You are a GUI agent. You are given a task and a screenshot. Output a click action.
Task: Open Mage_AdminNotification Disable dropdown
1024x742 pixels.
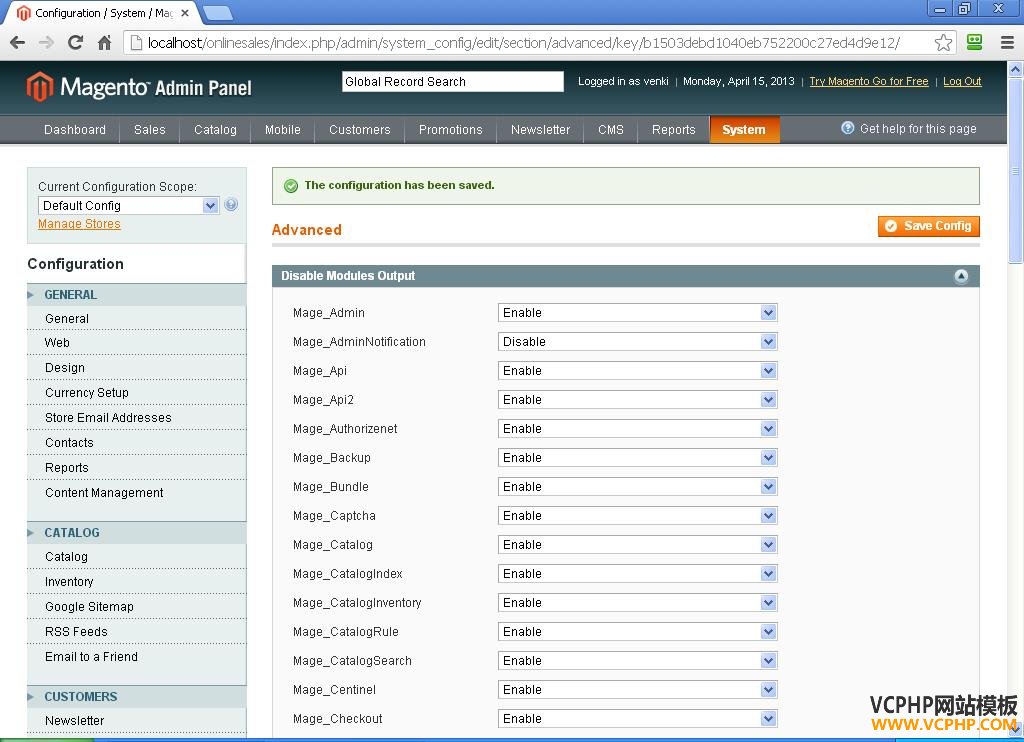point(637,342)
